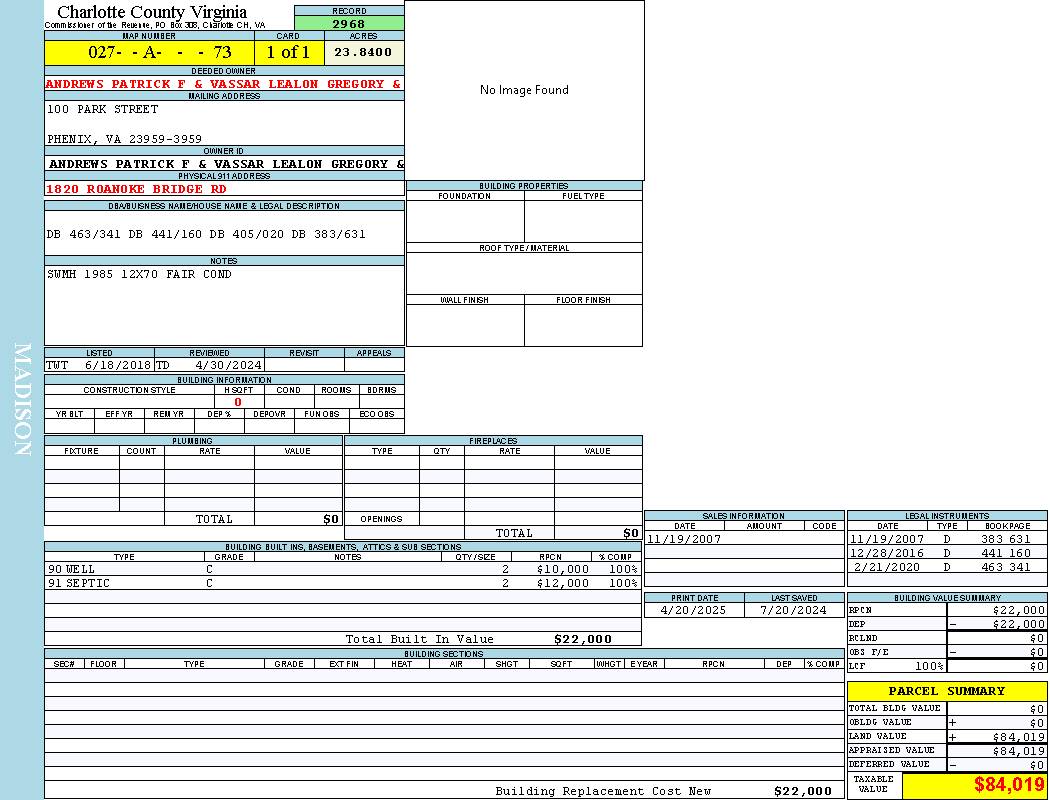The height and width of the screenshot is (800, 1050).
Task: Click the yellow Parcel Summary header
Action: 946,691
